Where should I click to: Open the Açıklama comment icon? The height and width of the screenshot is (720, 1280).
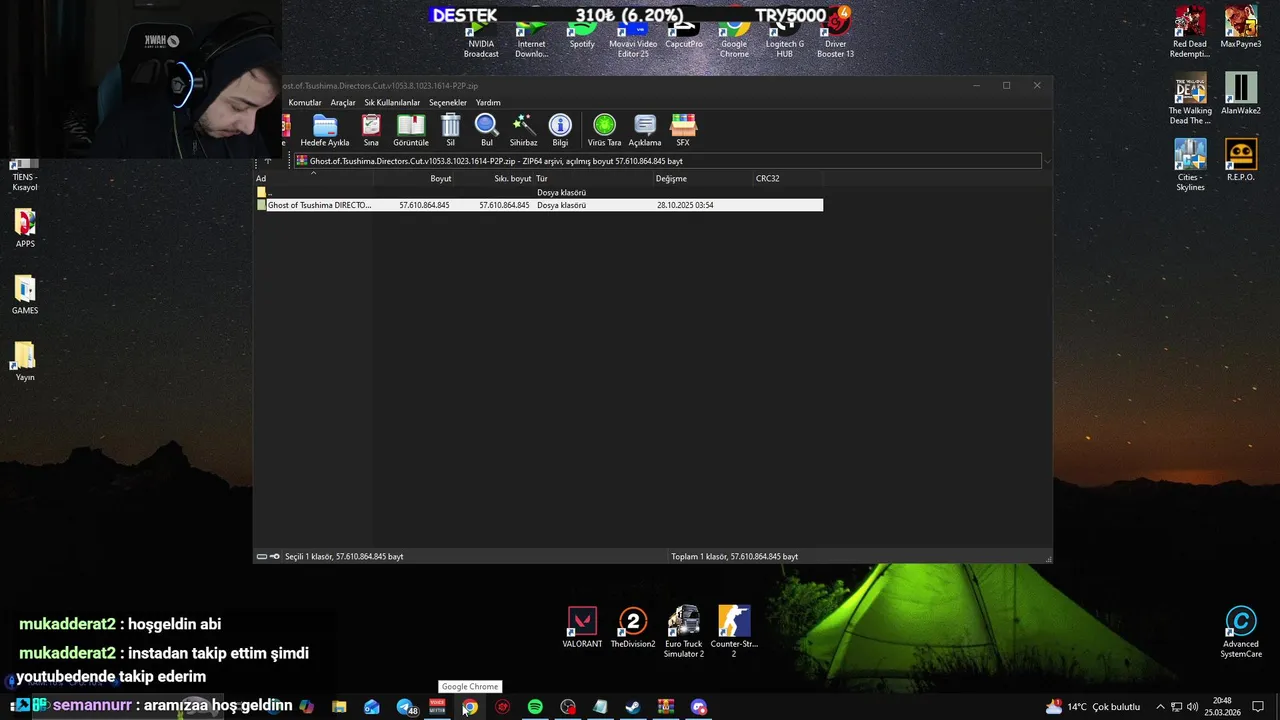645,130
